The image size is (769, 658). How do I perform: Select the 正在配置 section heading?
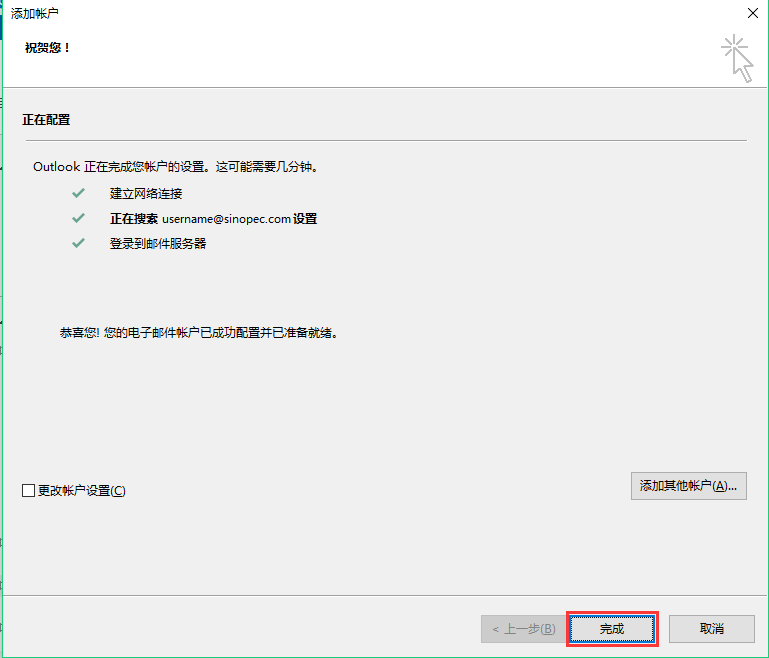[x=46, y=120]
